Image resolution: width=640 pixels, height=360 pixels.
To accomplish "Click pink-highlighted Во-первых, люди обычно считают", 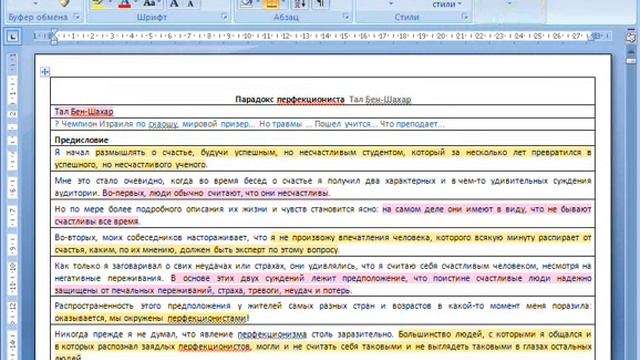I will point(172,193).
